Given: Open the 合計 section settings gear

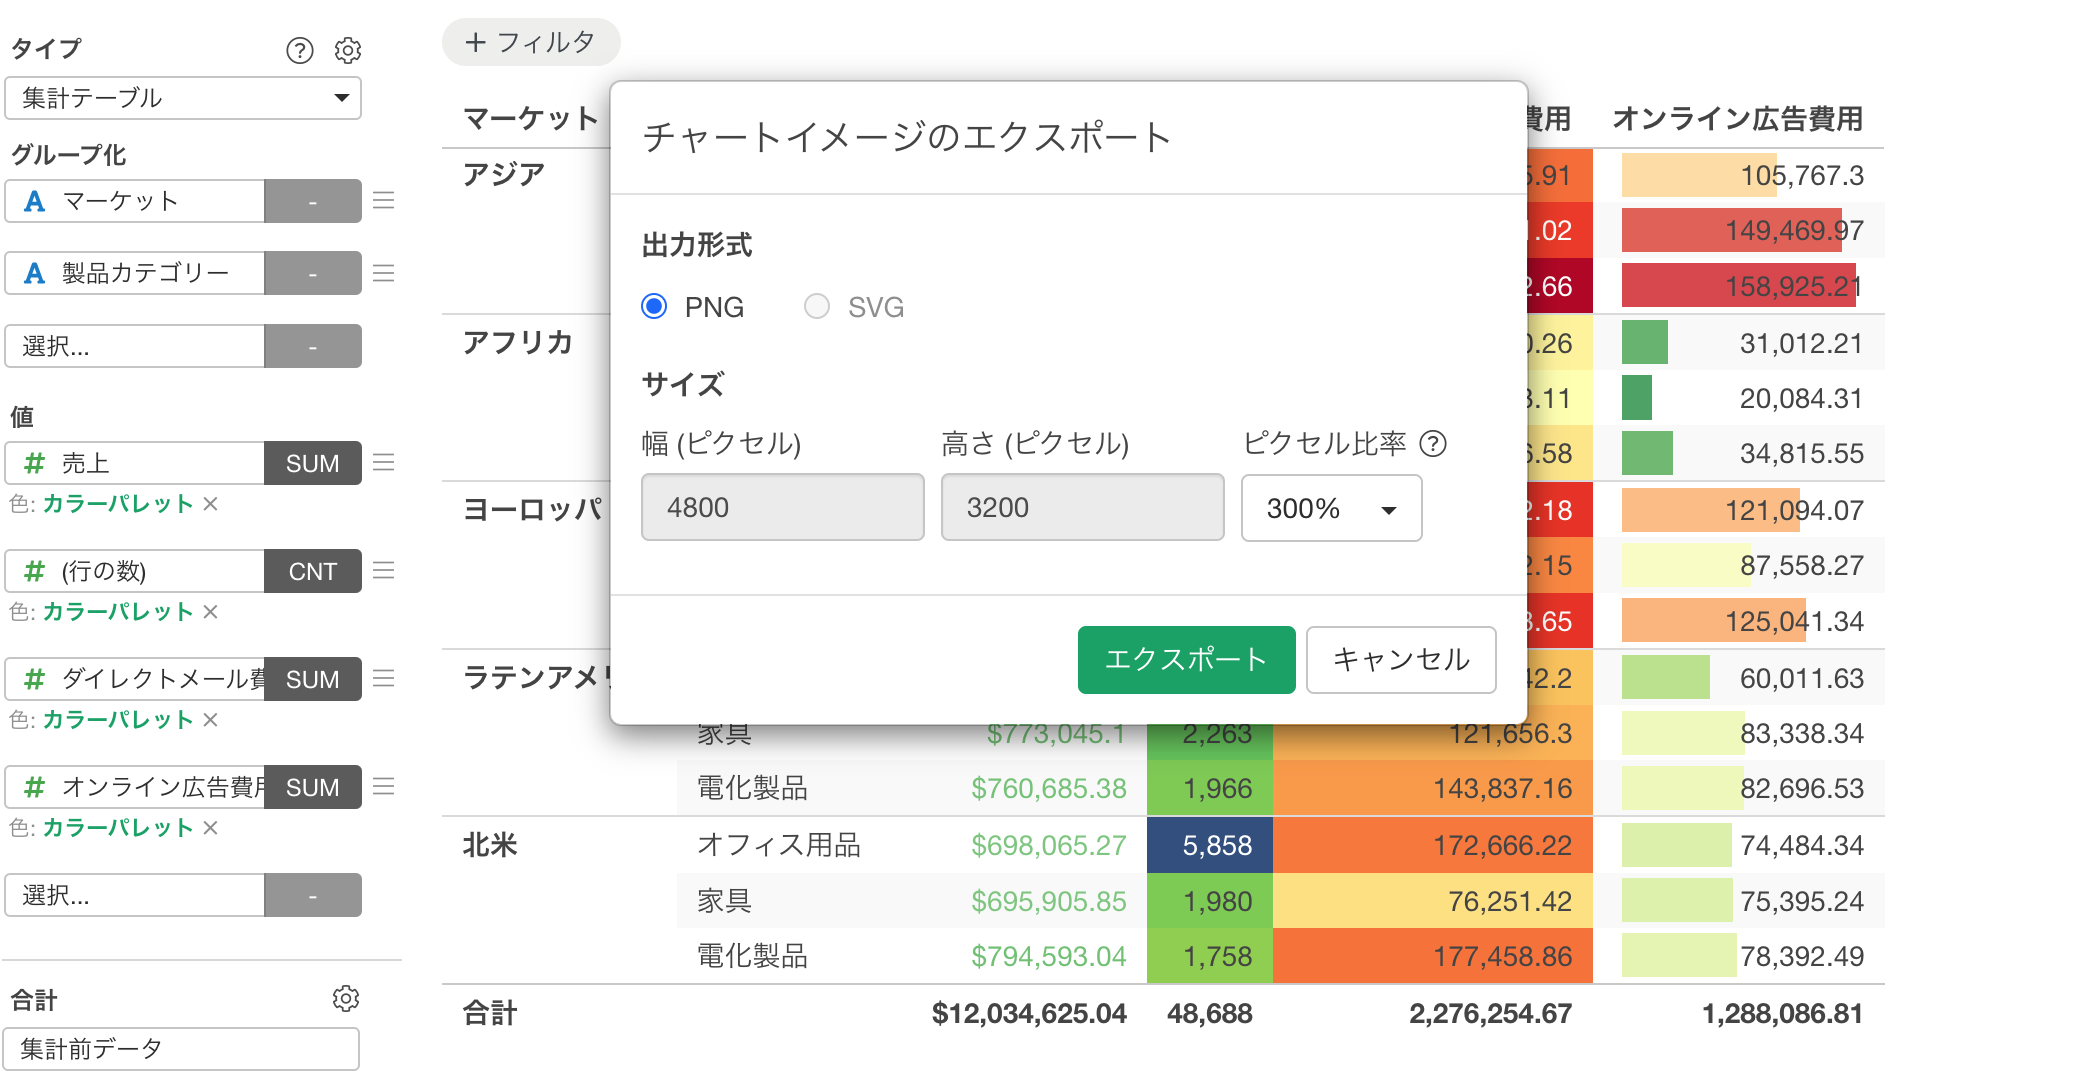Looking at the screenshot, I should click(346, 998).
